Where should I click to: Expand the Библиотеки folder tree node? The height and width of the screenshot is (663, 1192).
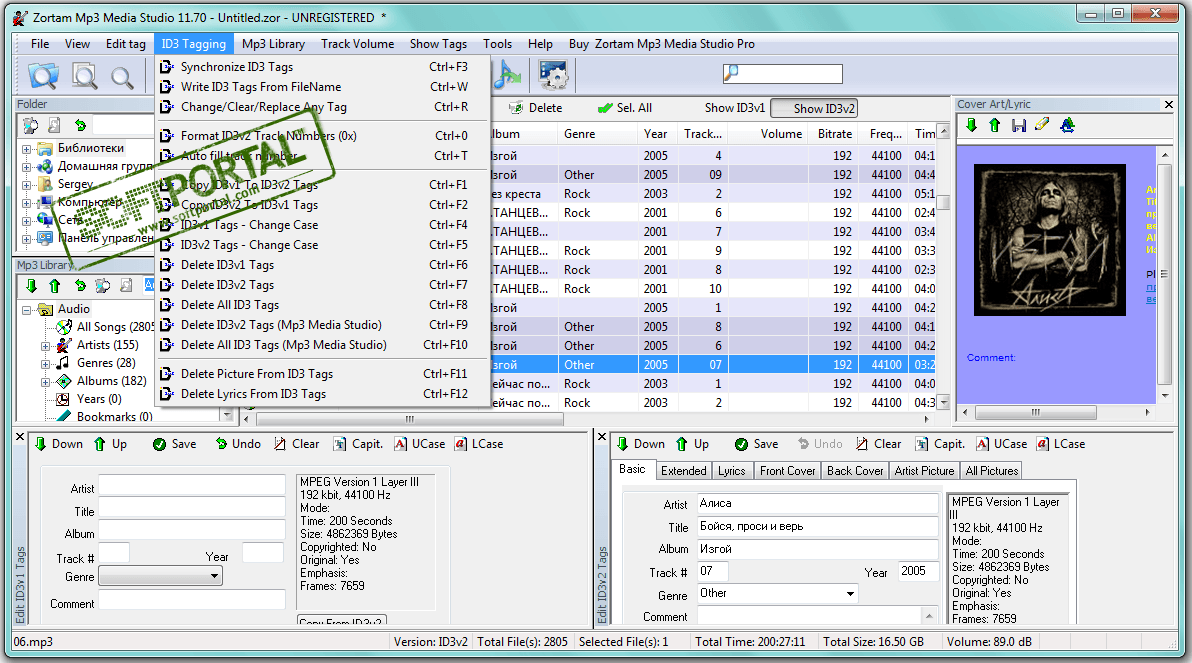pos(27,149)
